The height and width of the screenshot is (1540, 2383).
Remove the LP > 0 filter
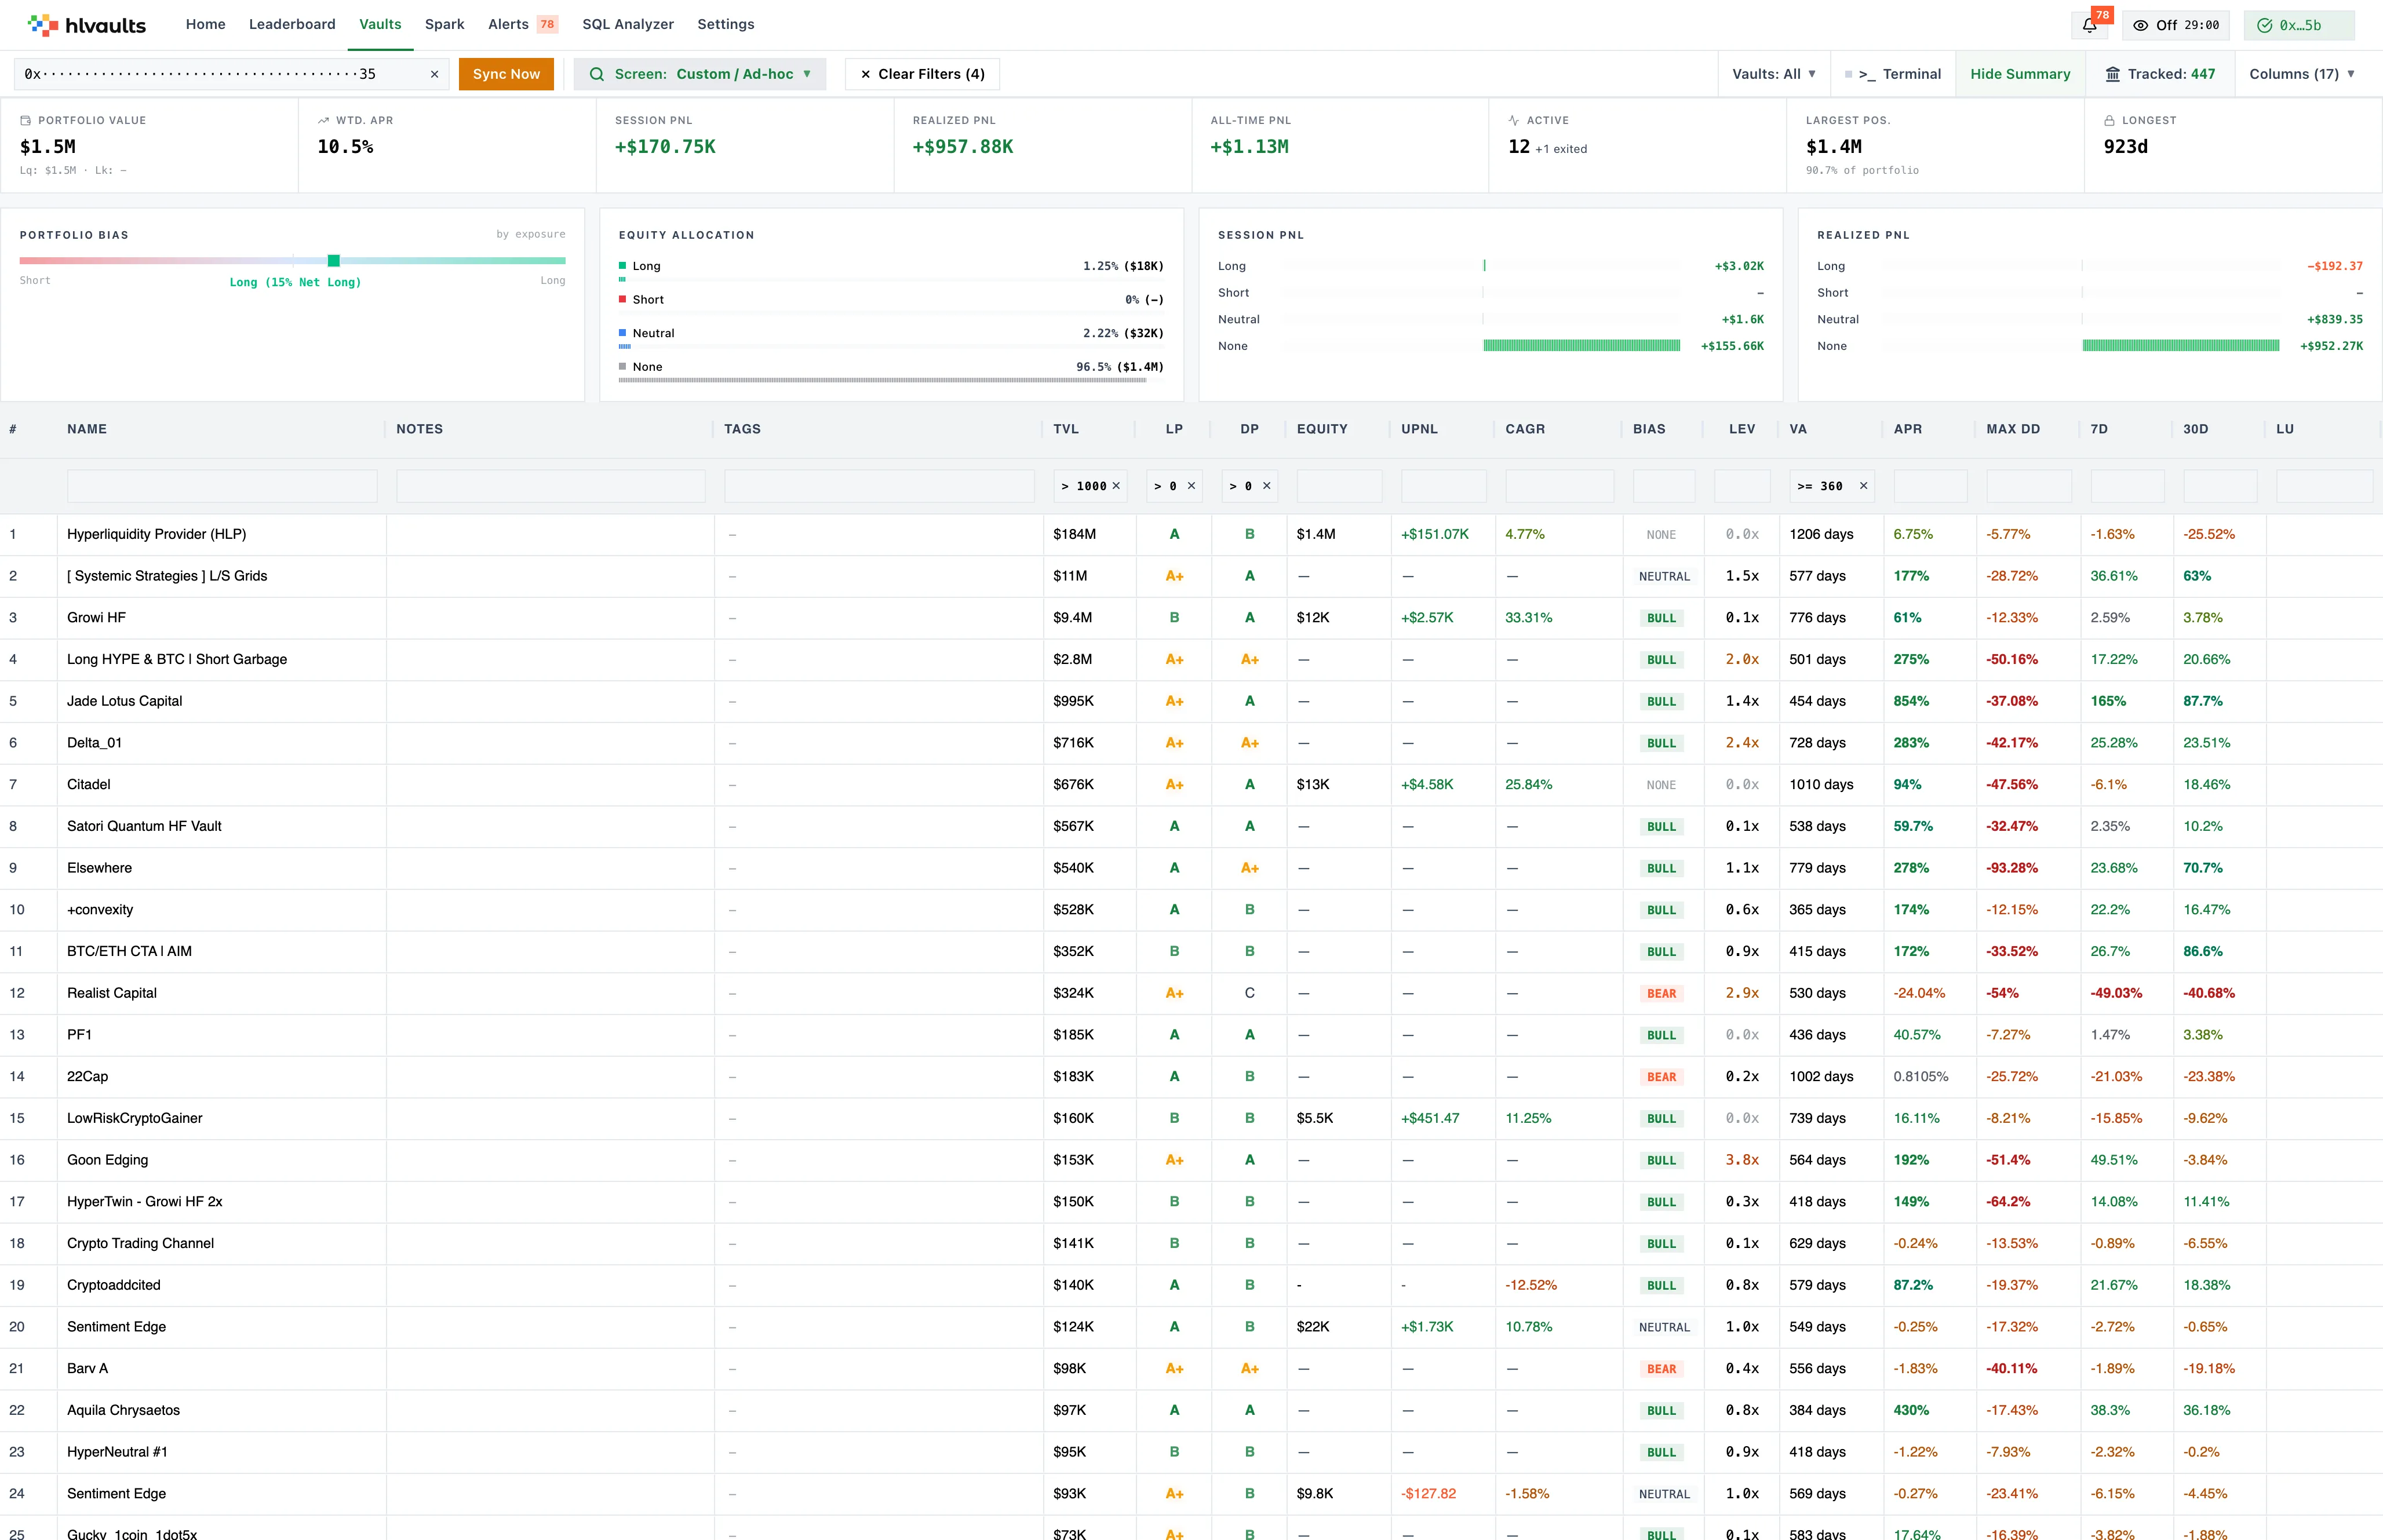coord(1191,486)
